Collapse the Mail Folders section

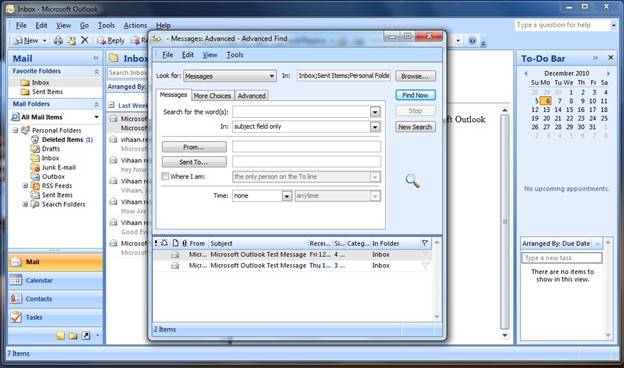tap(96, 104)
